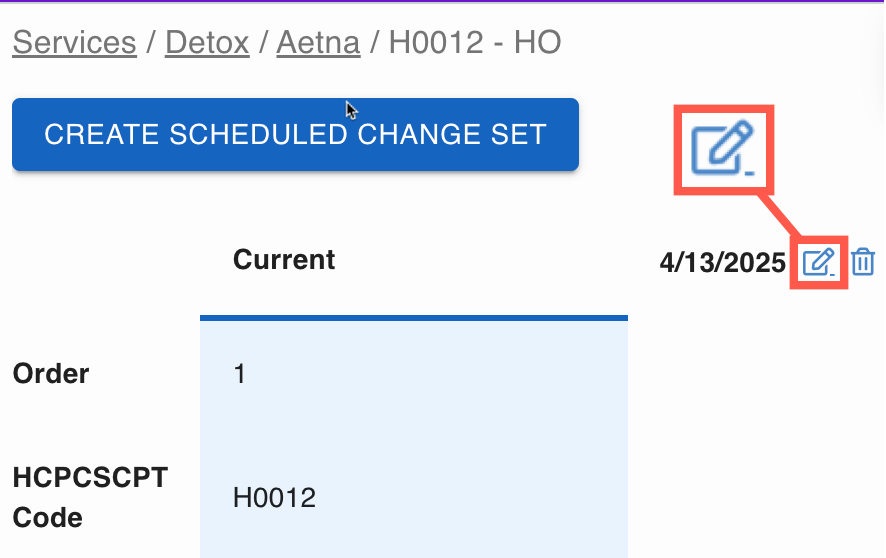The height and width of the screenshot is (558, 886).
Task: Click the blue bar above the Current column
Action: [413, 318]
